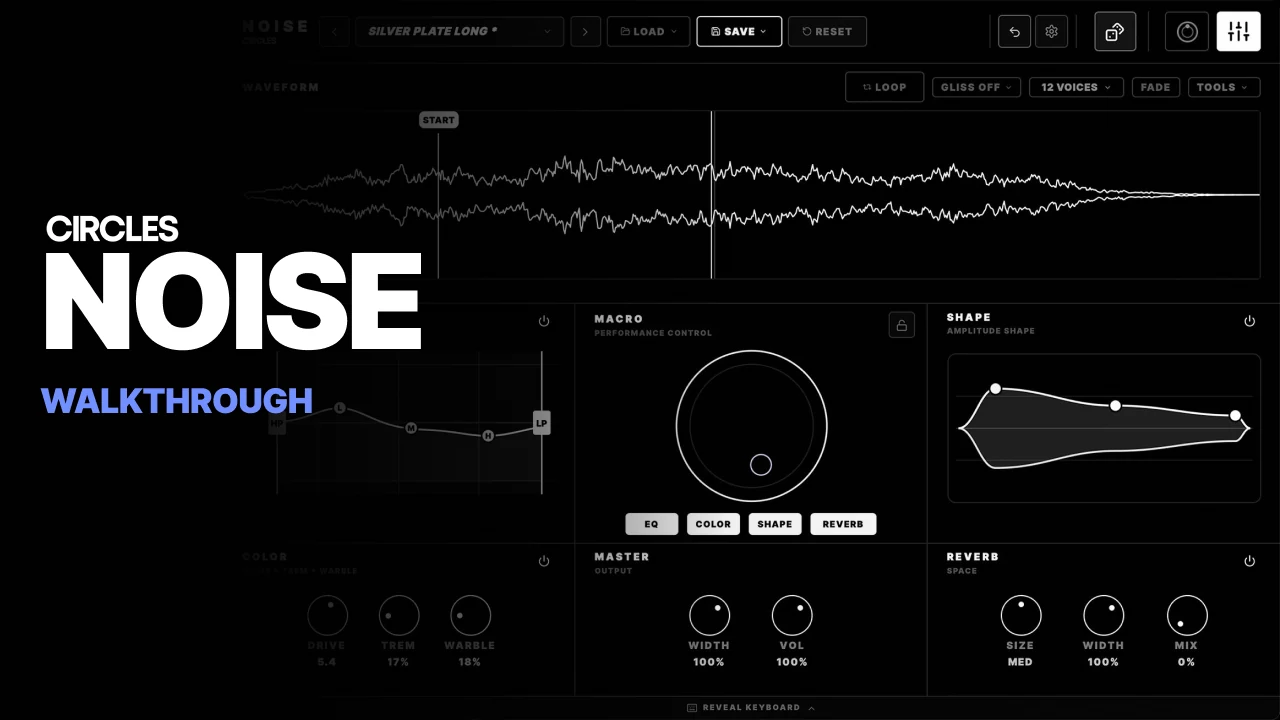The width and height of the screenshot is (1280, 720).
Task: Click the Reset button
Action: coord(827,31)
